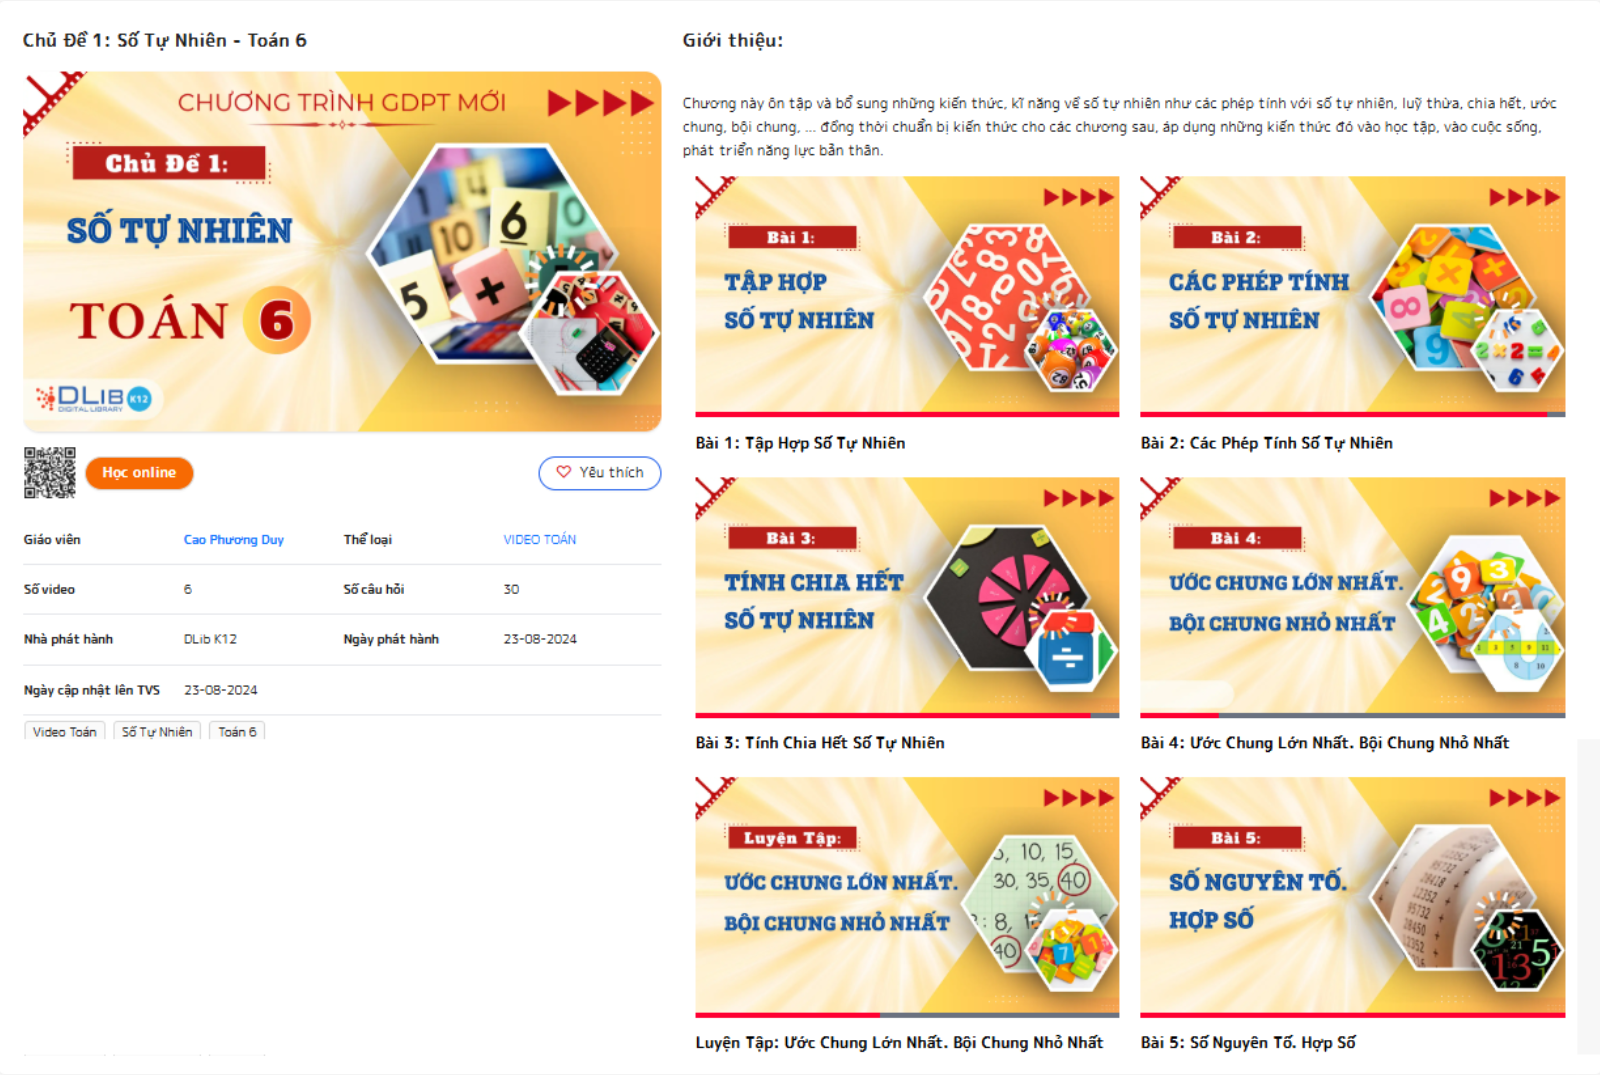Open Bài 4 Ước Chung Lớn Nhất thumbnail
The width and height of the screenshot is (1600, 1075).
tap(1352, 595)
